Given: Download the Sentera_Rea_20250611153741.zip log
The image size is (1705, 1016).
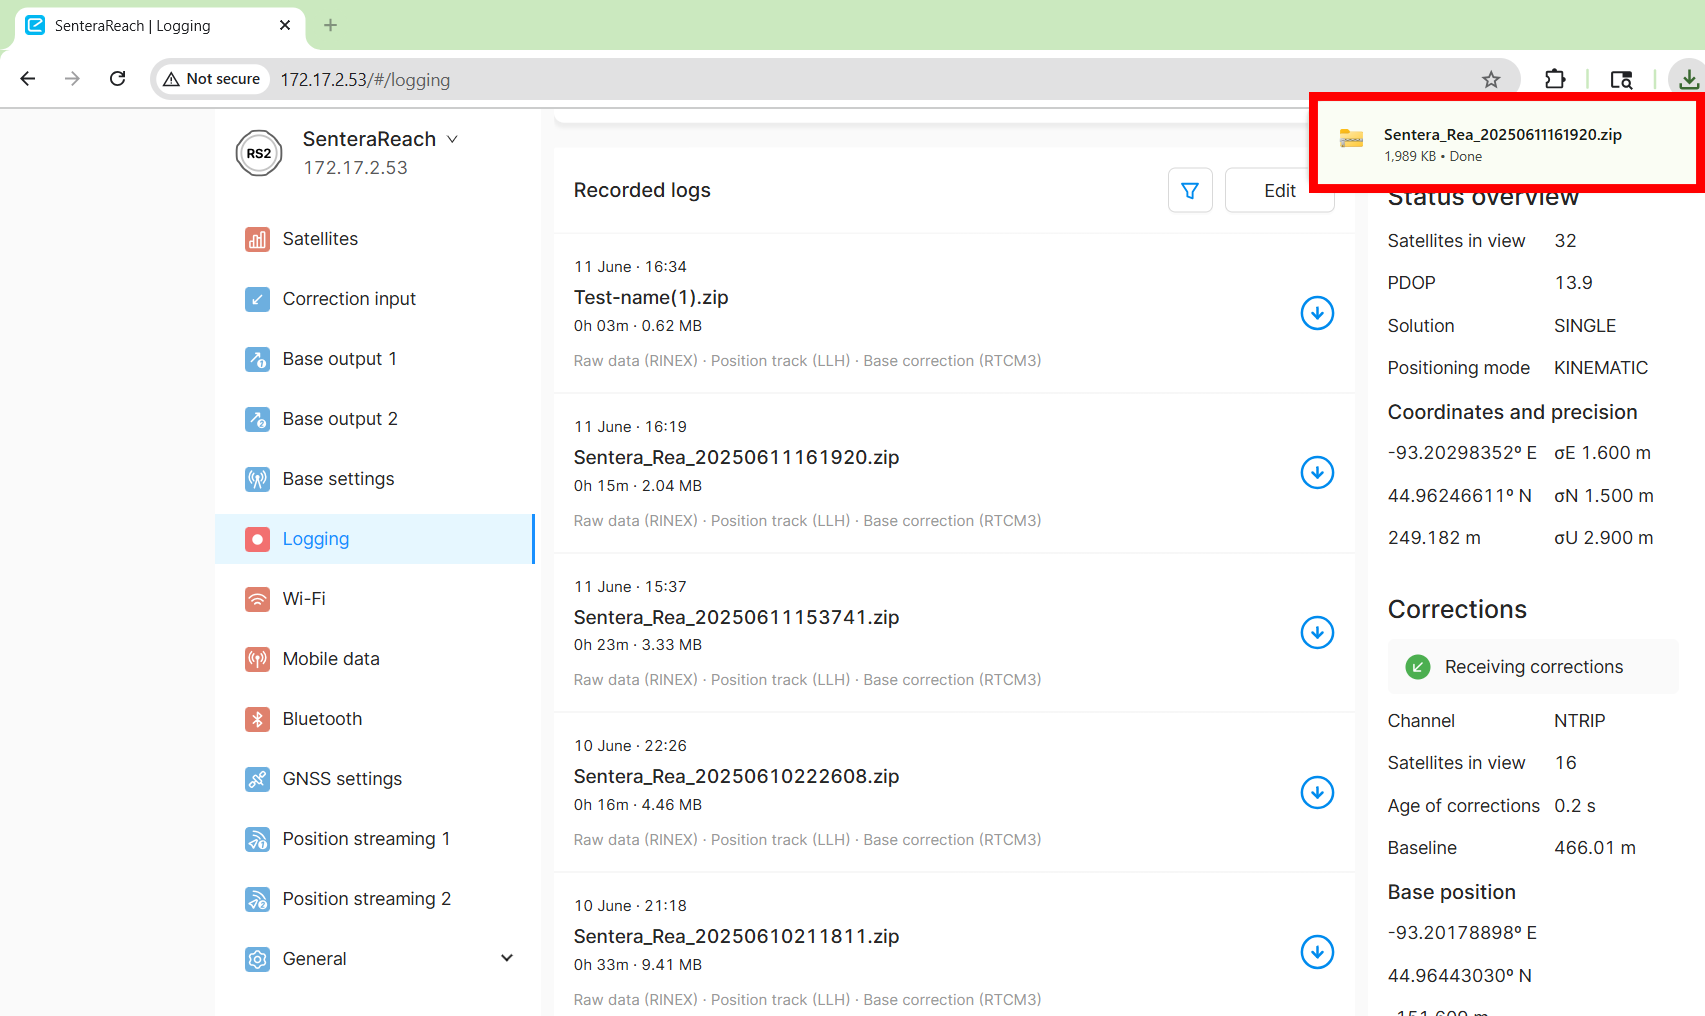Looking at the screenshot, I should coord(1317,632).
